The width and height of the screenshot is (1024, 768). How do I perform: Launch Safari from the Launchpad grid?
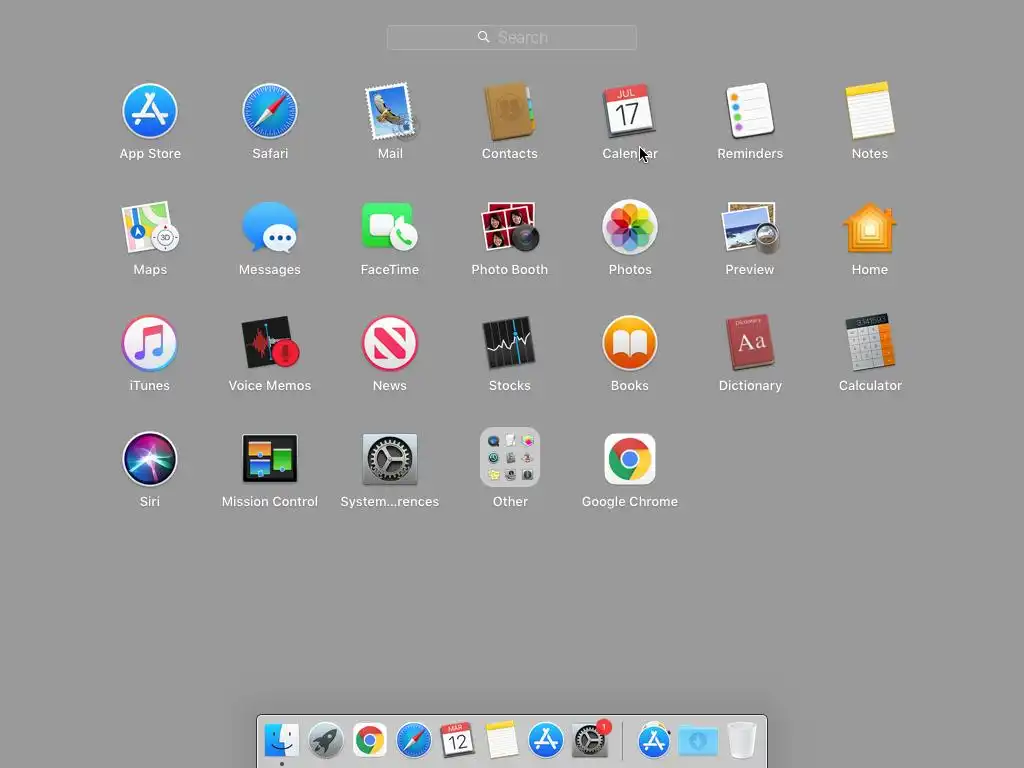click(270, 111)
